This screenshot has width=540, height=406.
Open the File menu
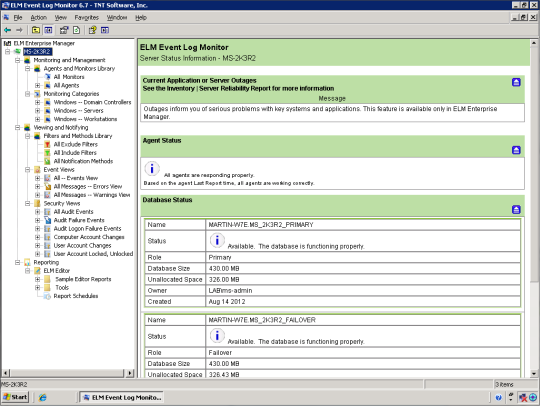(18, 18)
